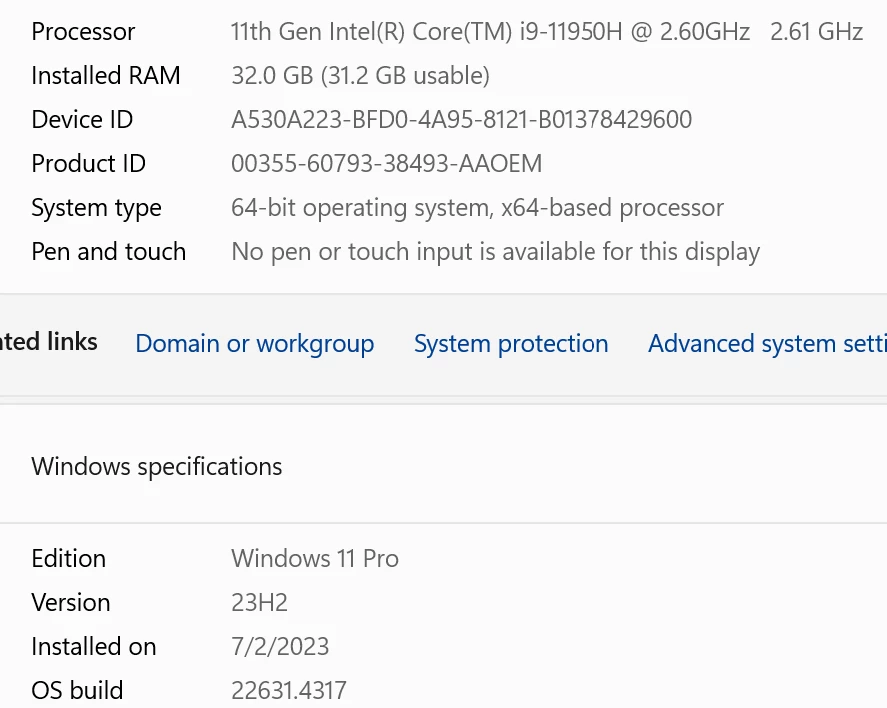Select version value '23H2'
The image size is (887, 708).
point(259,603)
